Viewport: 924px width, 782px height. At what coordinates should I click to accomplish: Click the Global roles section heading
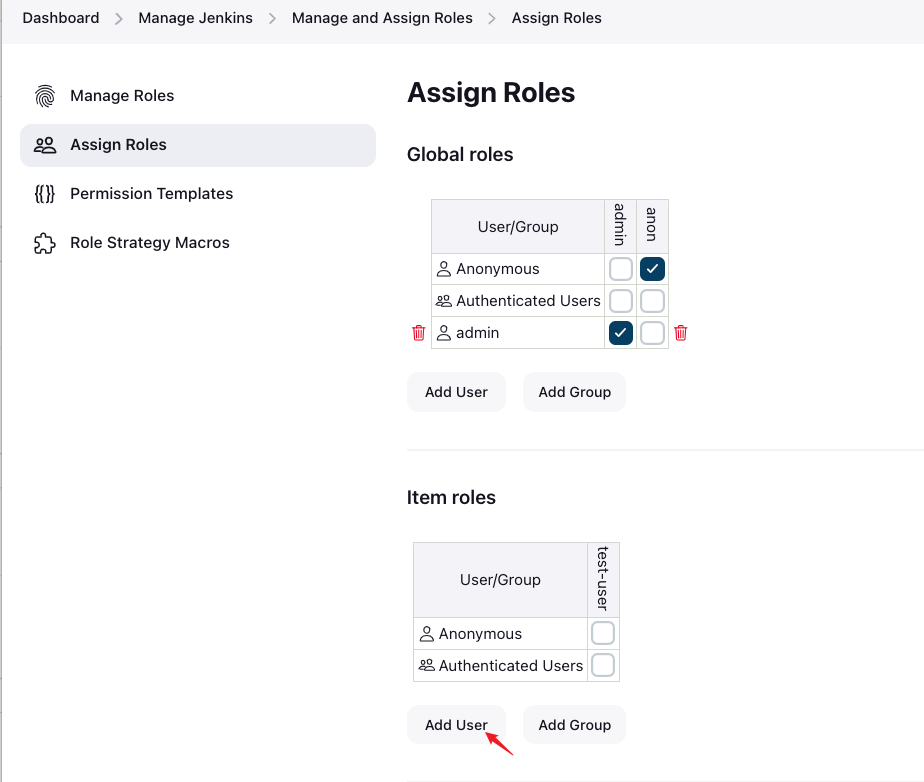(460, 154)
